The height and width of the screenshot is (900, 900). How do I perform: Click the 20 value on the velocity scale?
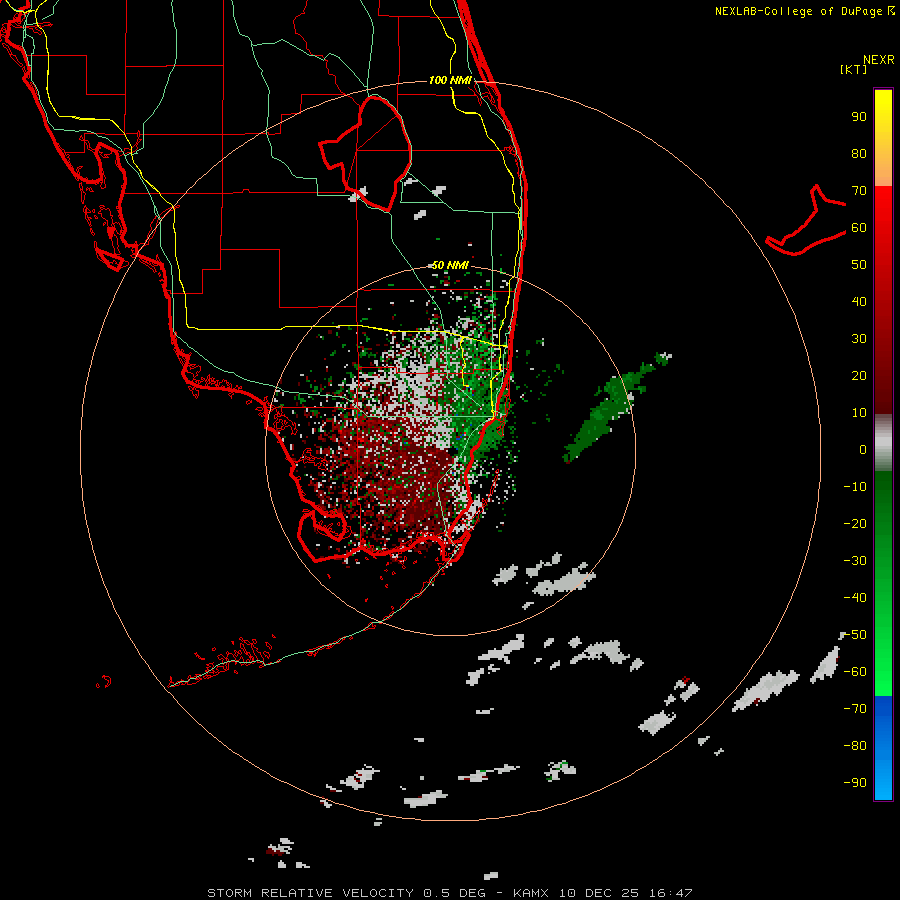pos(859,376)
